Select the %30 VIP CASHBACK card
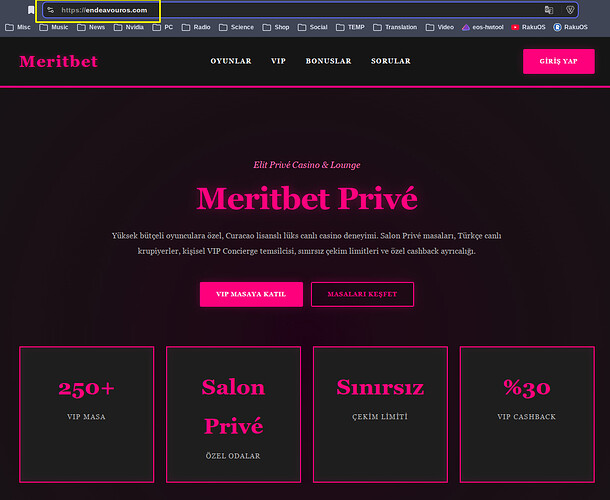 [x=527, y=414]
